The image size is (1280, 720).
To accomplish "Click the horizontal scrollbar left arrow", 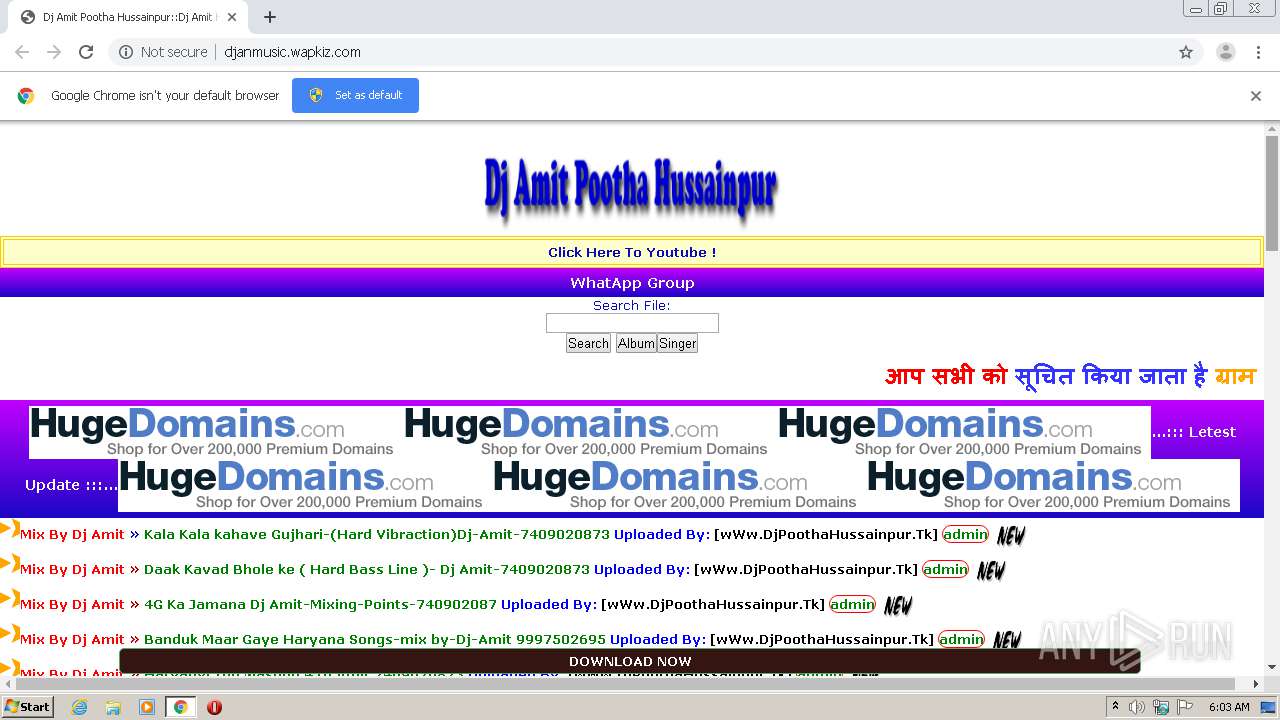I will pos(7,684).
